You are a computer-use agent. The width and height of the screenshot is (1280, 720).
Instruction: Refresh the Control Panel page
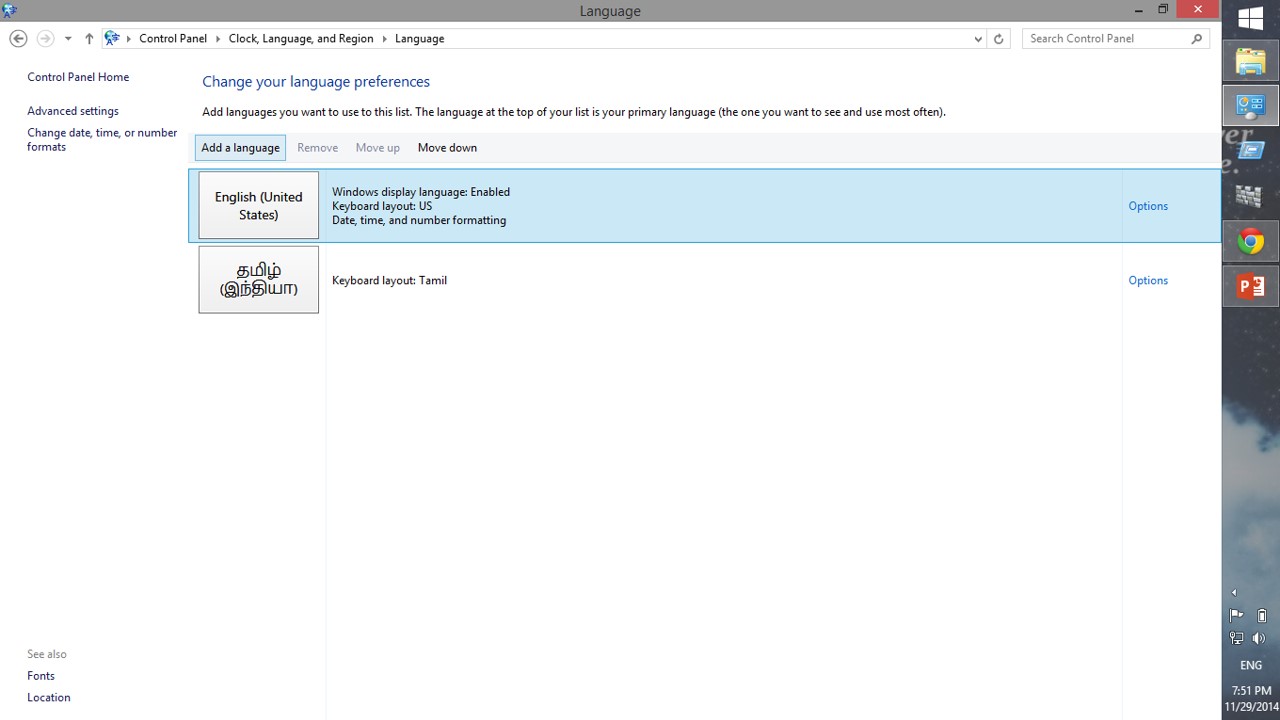(998, 39)
